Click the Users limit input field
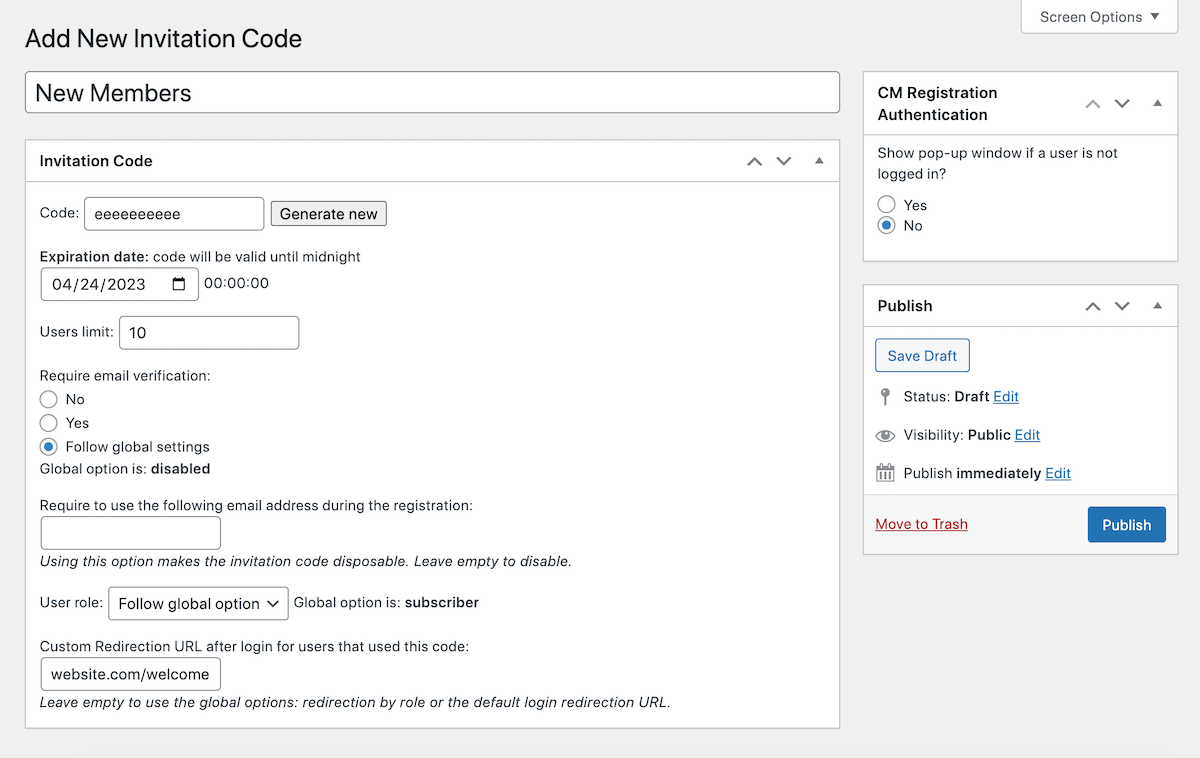 [209, 333]
